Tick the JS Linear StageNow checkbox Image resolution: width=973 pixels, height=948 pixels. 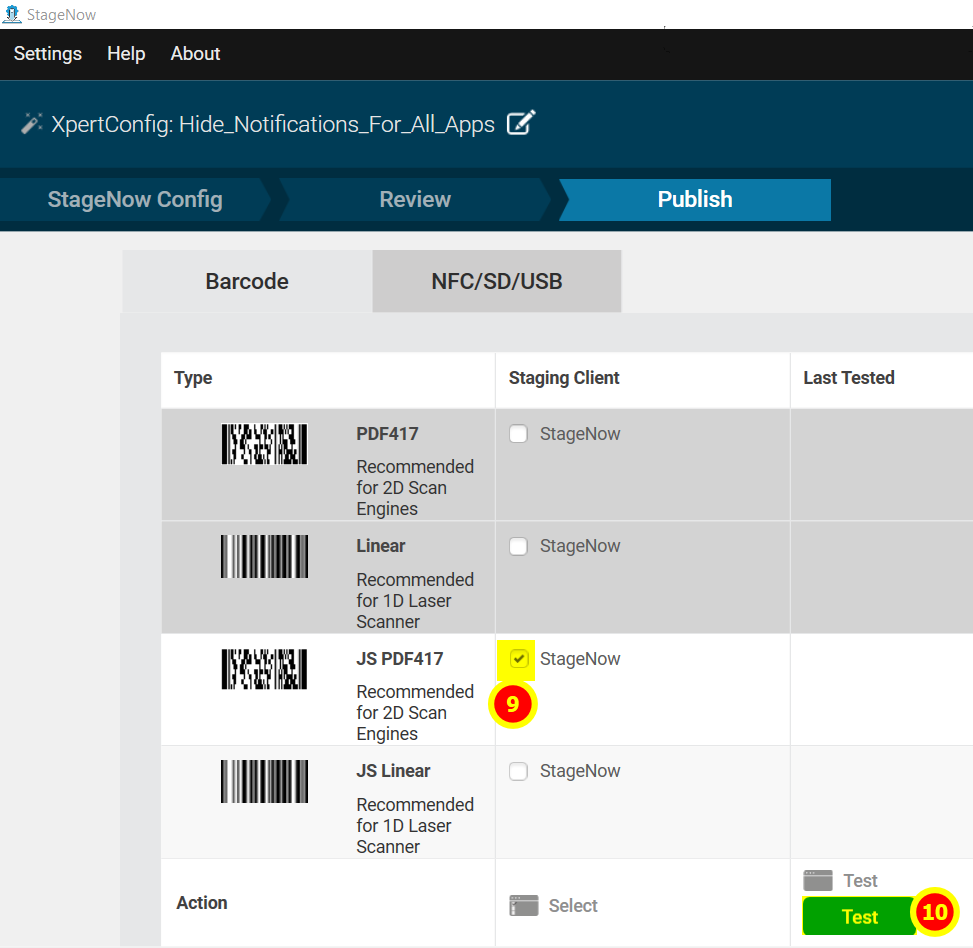click(x=518, y=771)
